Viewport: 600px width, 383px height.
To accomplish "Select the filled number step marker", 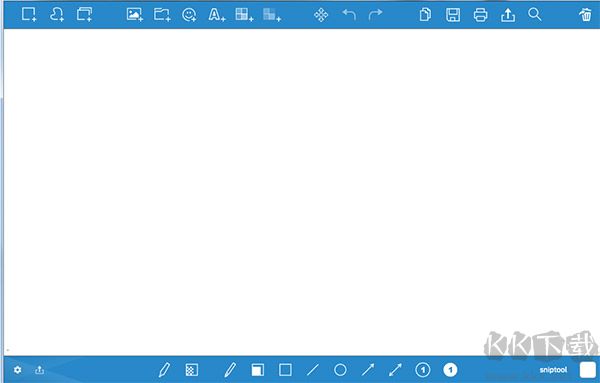I will (x=450, y=370).
